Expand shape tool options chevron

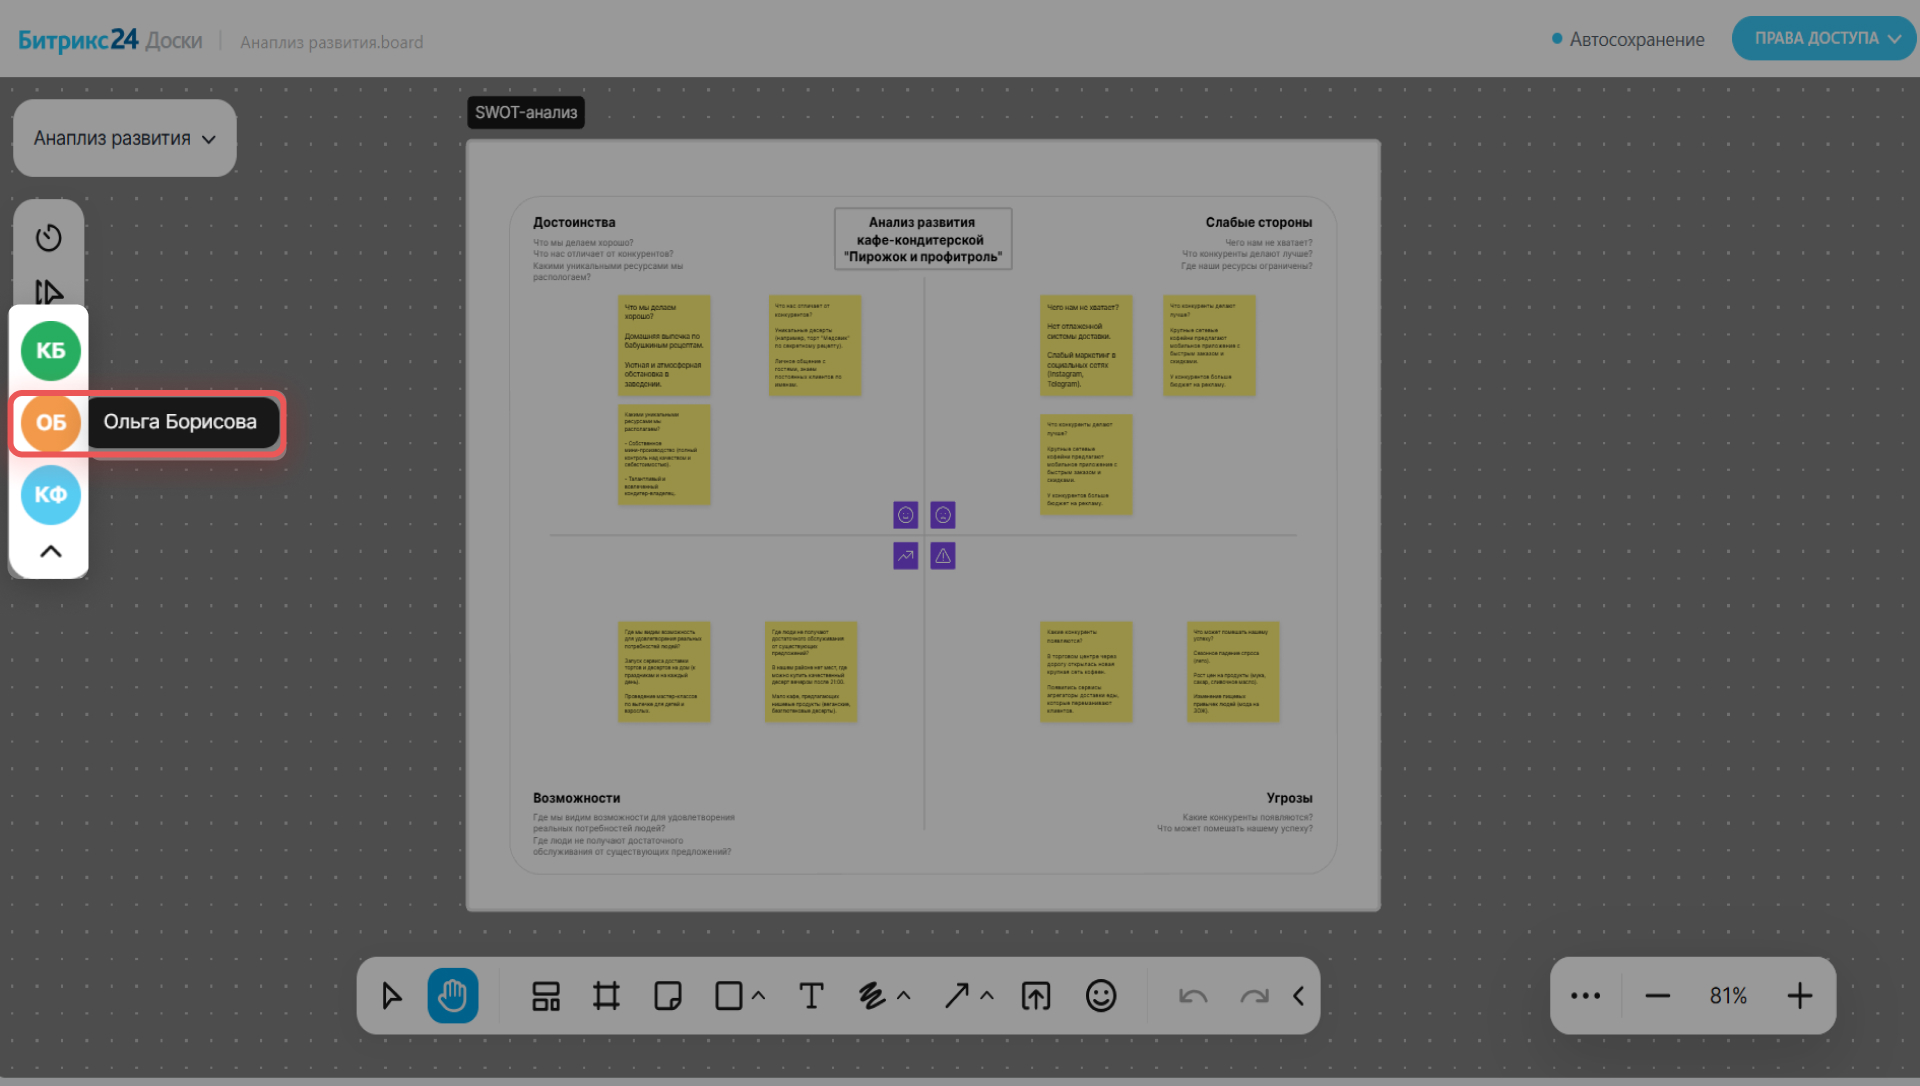[x=759, y=996]
